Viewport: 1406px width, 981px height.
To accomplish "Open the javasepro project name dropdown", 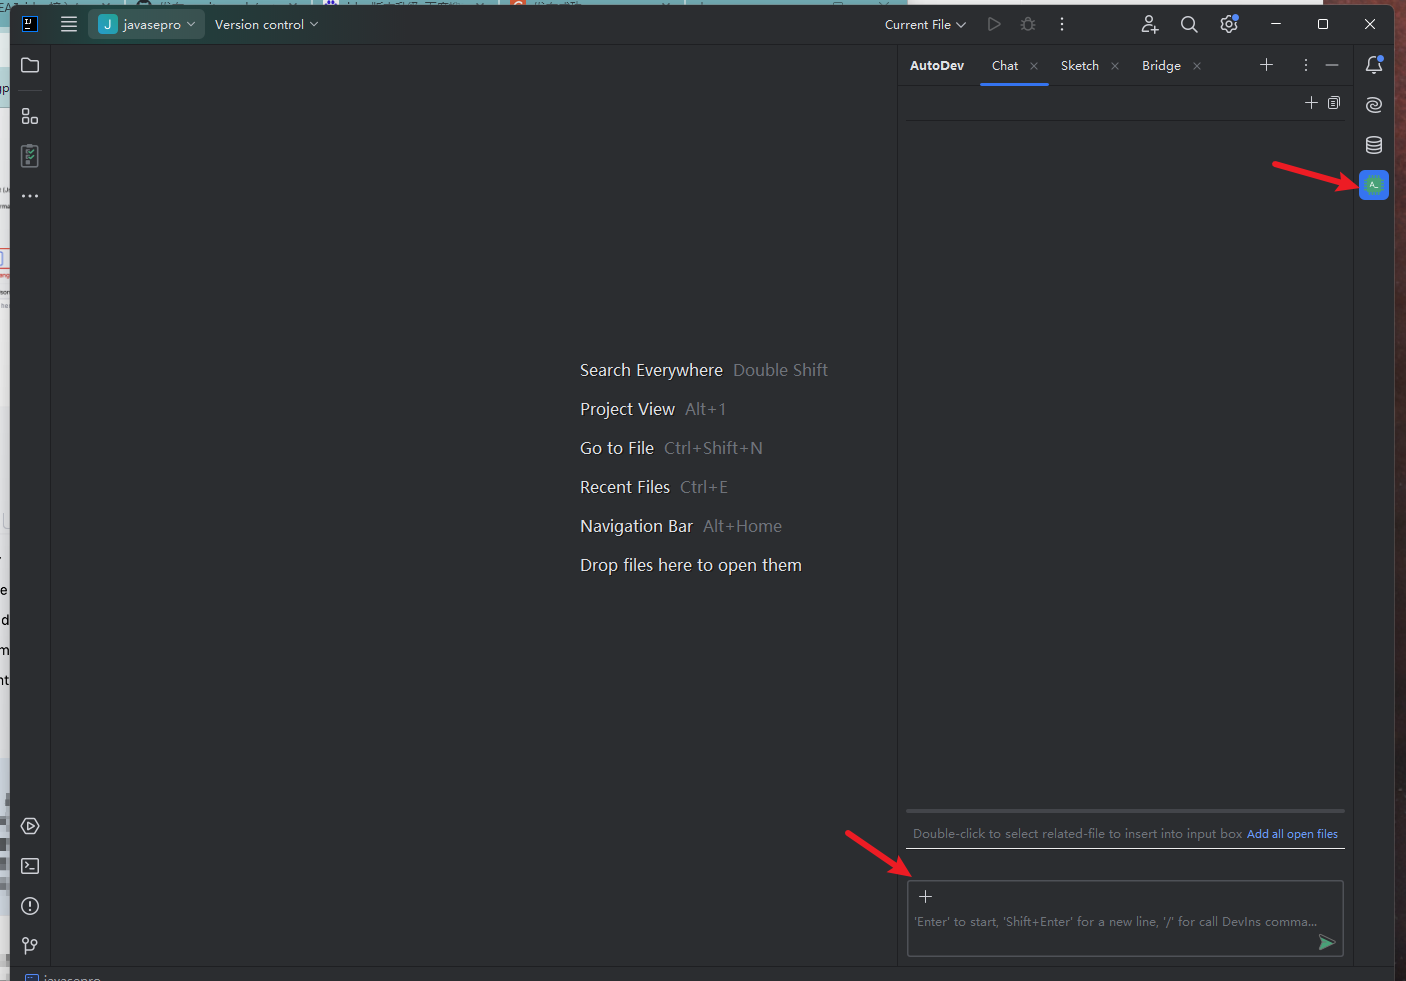I will [x=146, y=23].
